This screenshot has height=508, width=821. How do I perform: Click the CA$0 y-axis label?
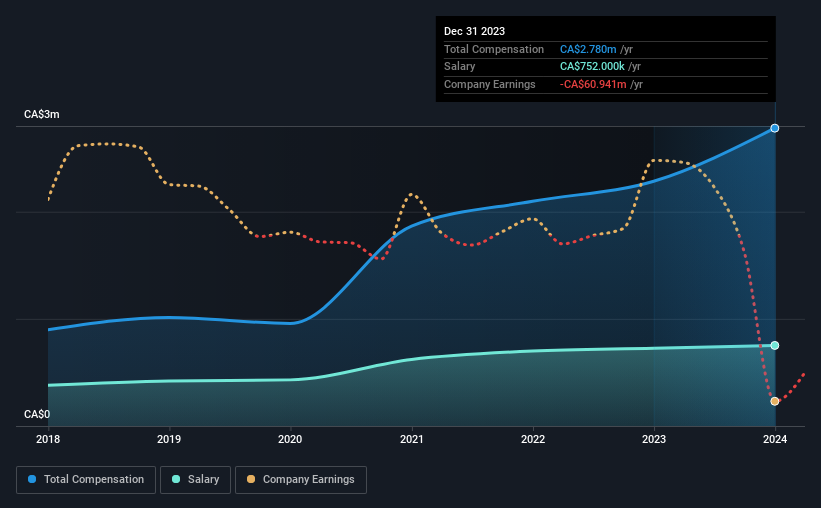point(37,414)
